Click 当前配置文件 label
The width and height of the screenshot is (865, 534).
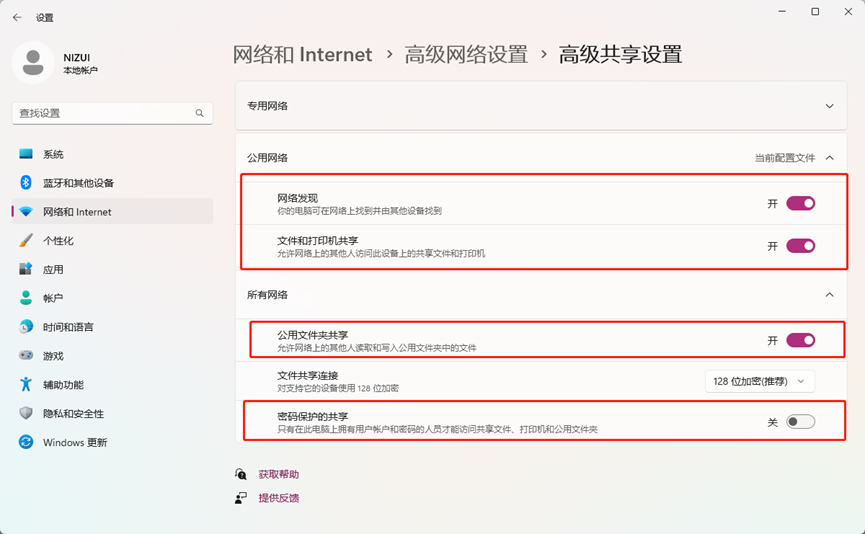pyautogui.click(x=784, y=158)
